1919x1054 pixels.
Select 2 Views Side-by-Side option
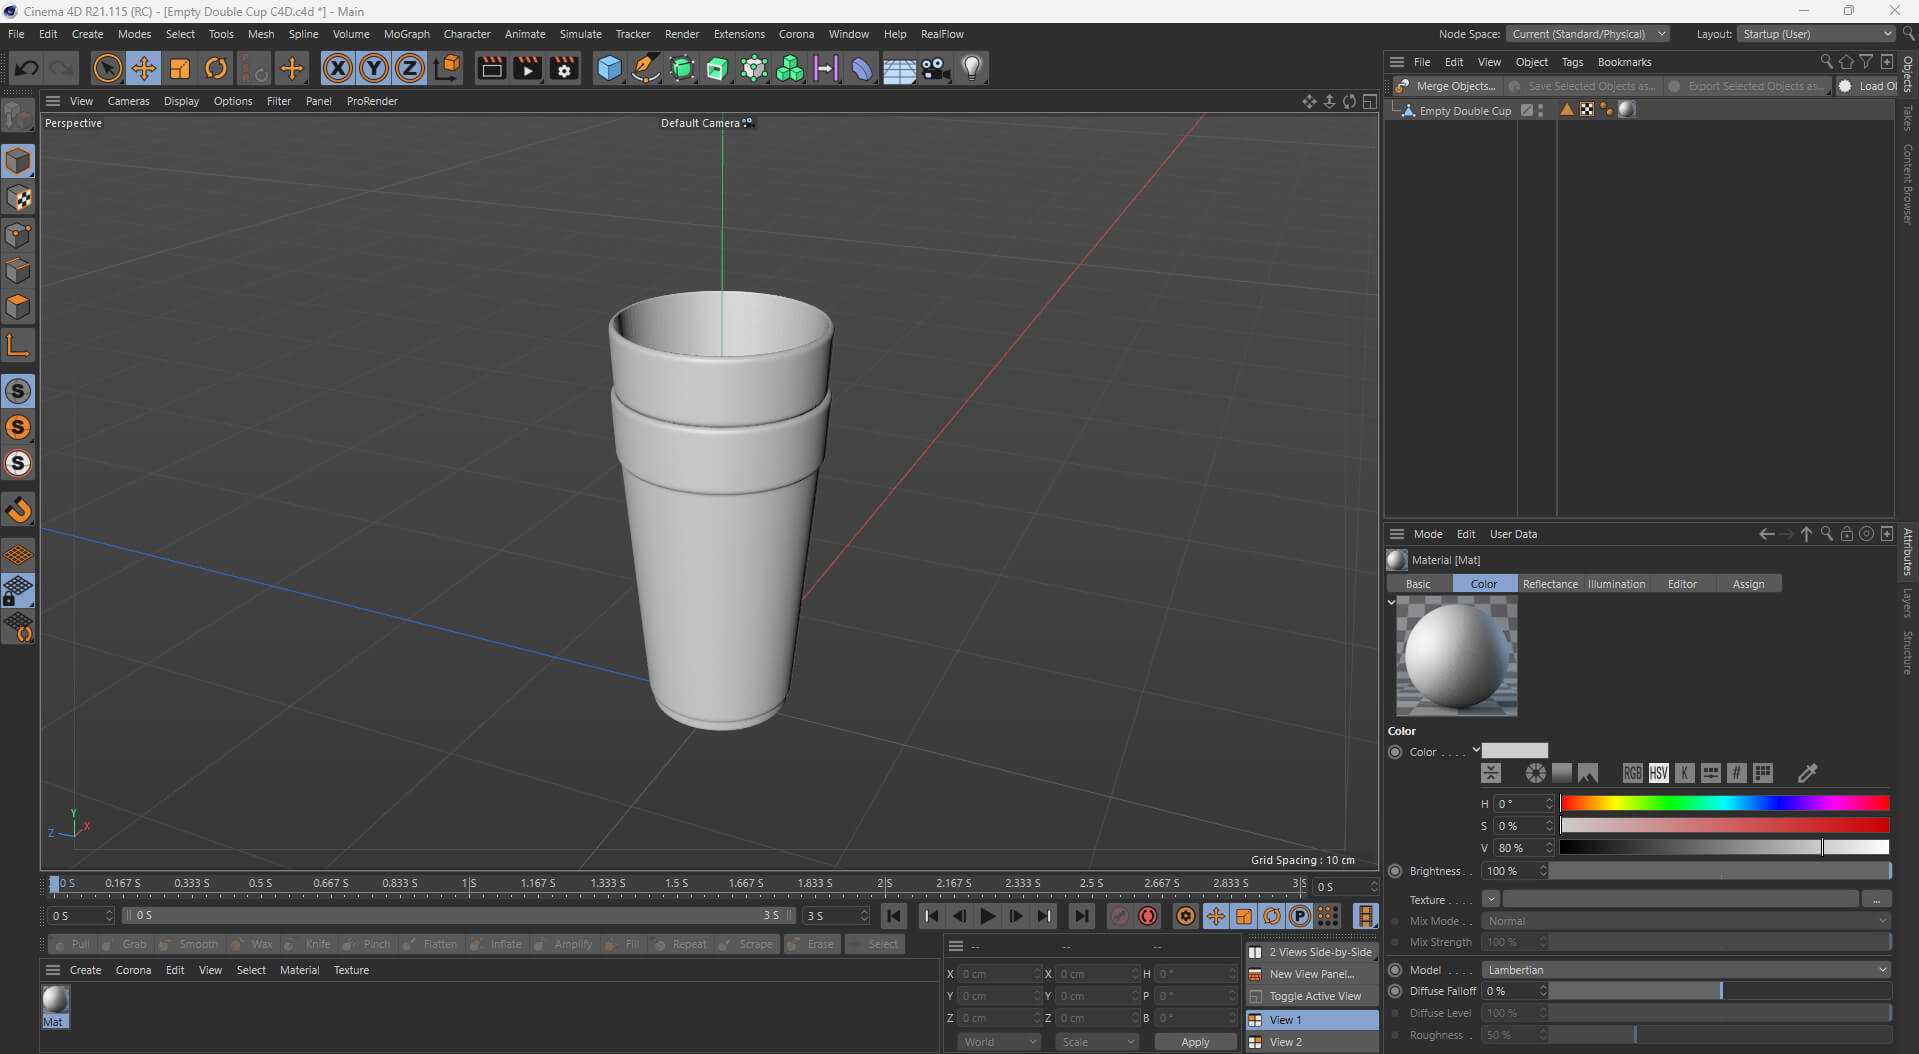point(1311,952)
